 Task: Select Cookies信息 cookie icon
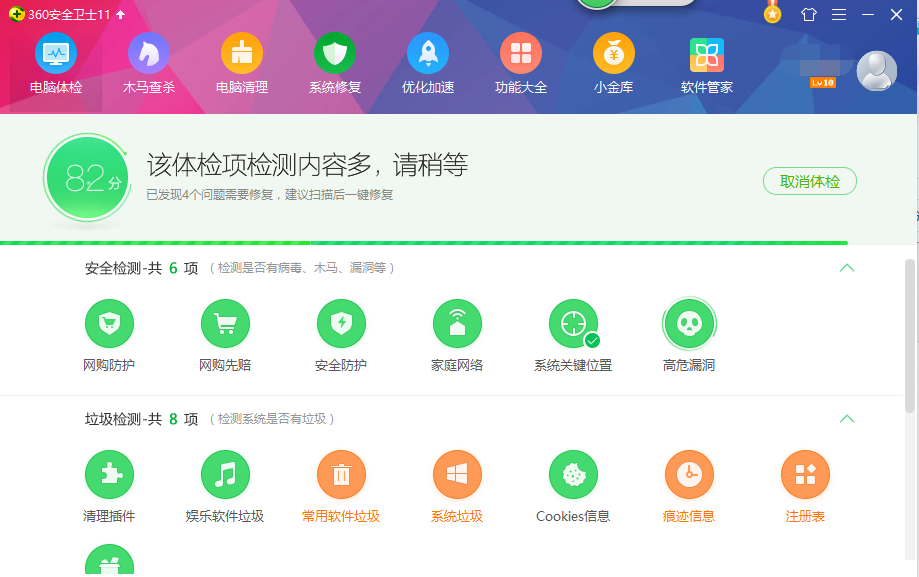[x=573, y=474]
